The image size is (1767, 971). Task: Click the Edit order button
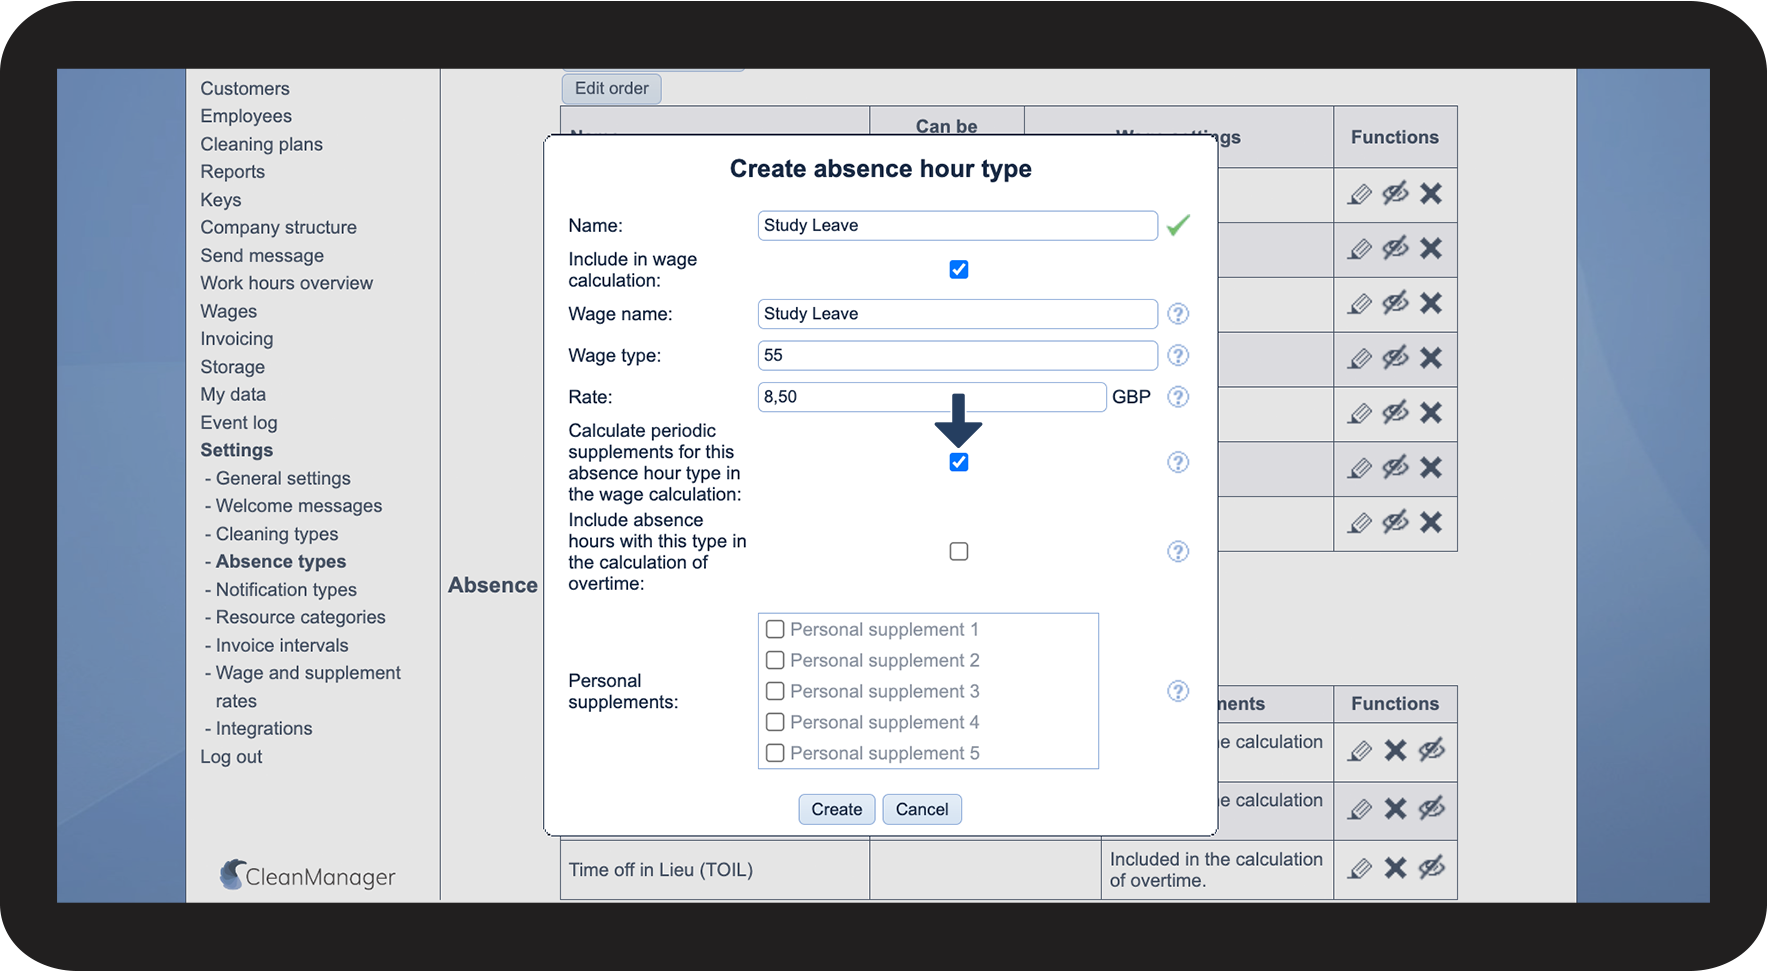pyautogui.click(x=611, y=88)
